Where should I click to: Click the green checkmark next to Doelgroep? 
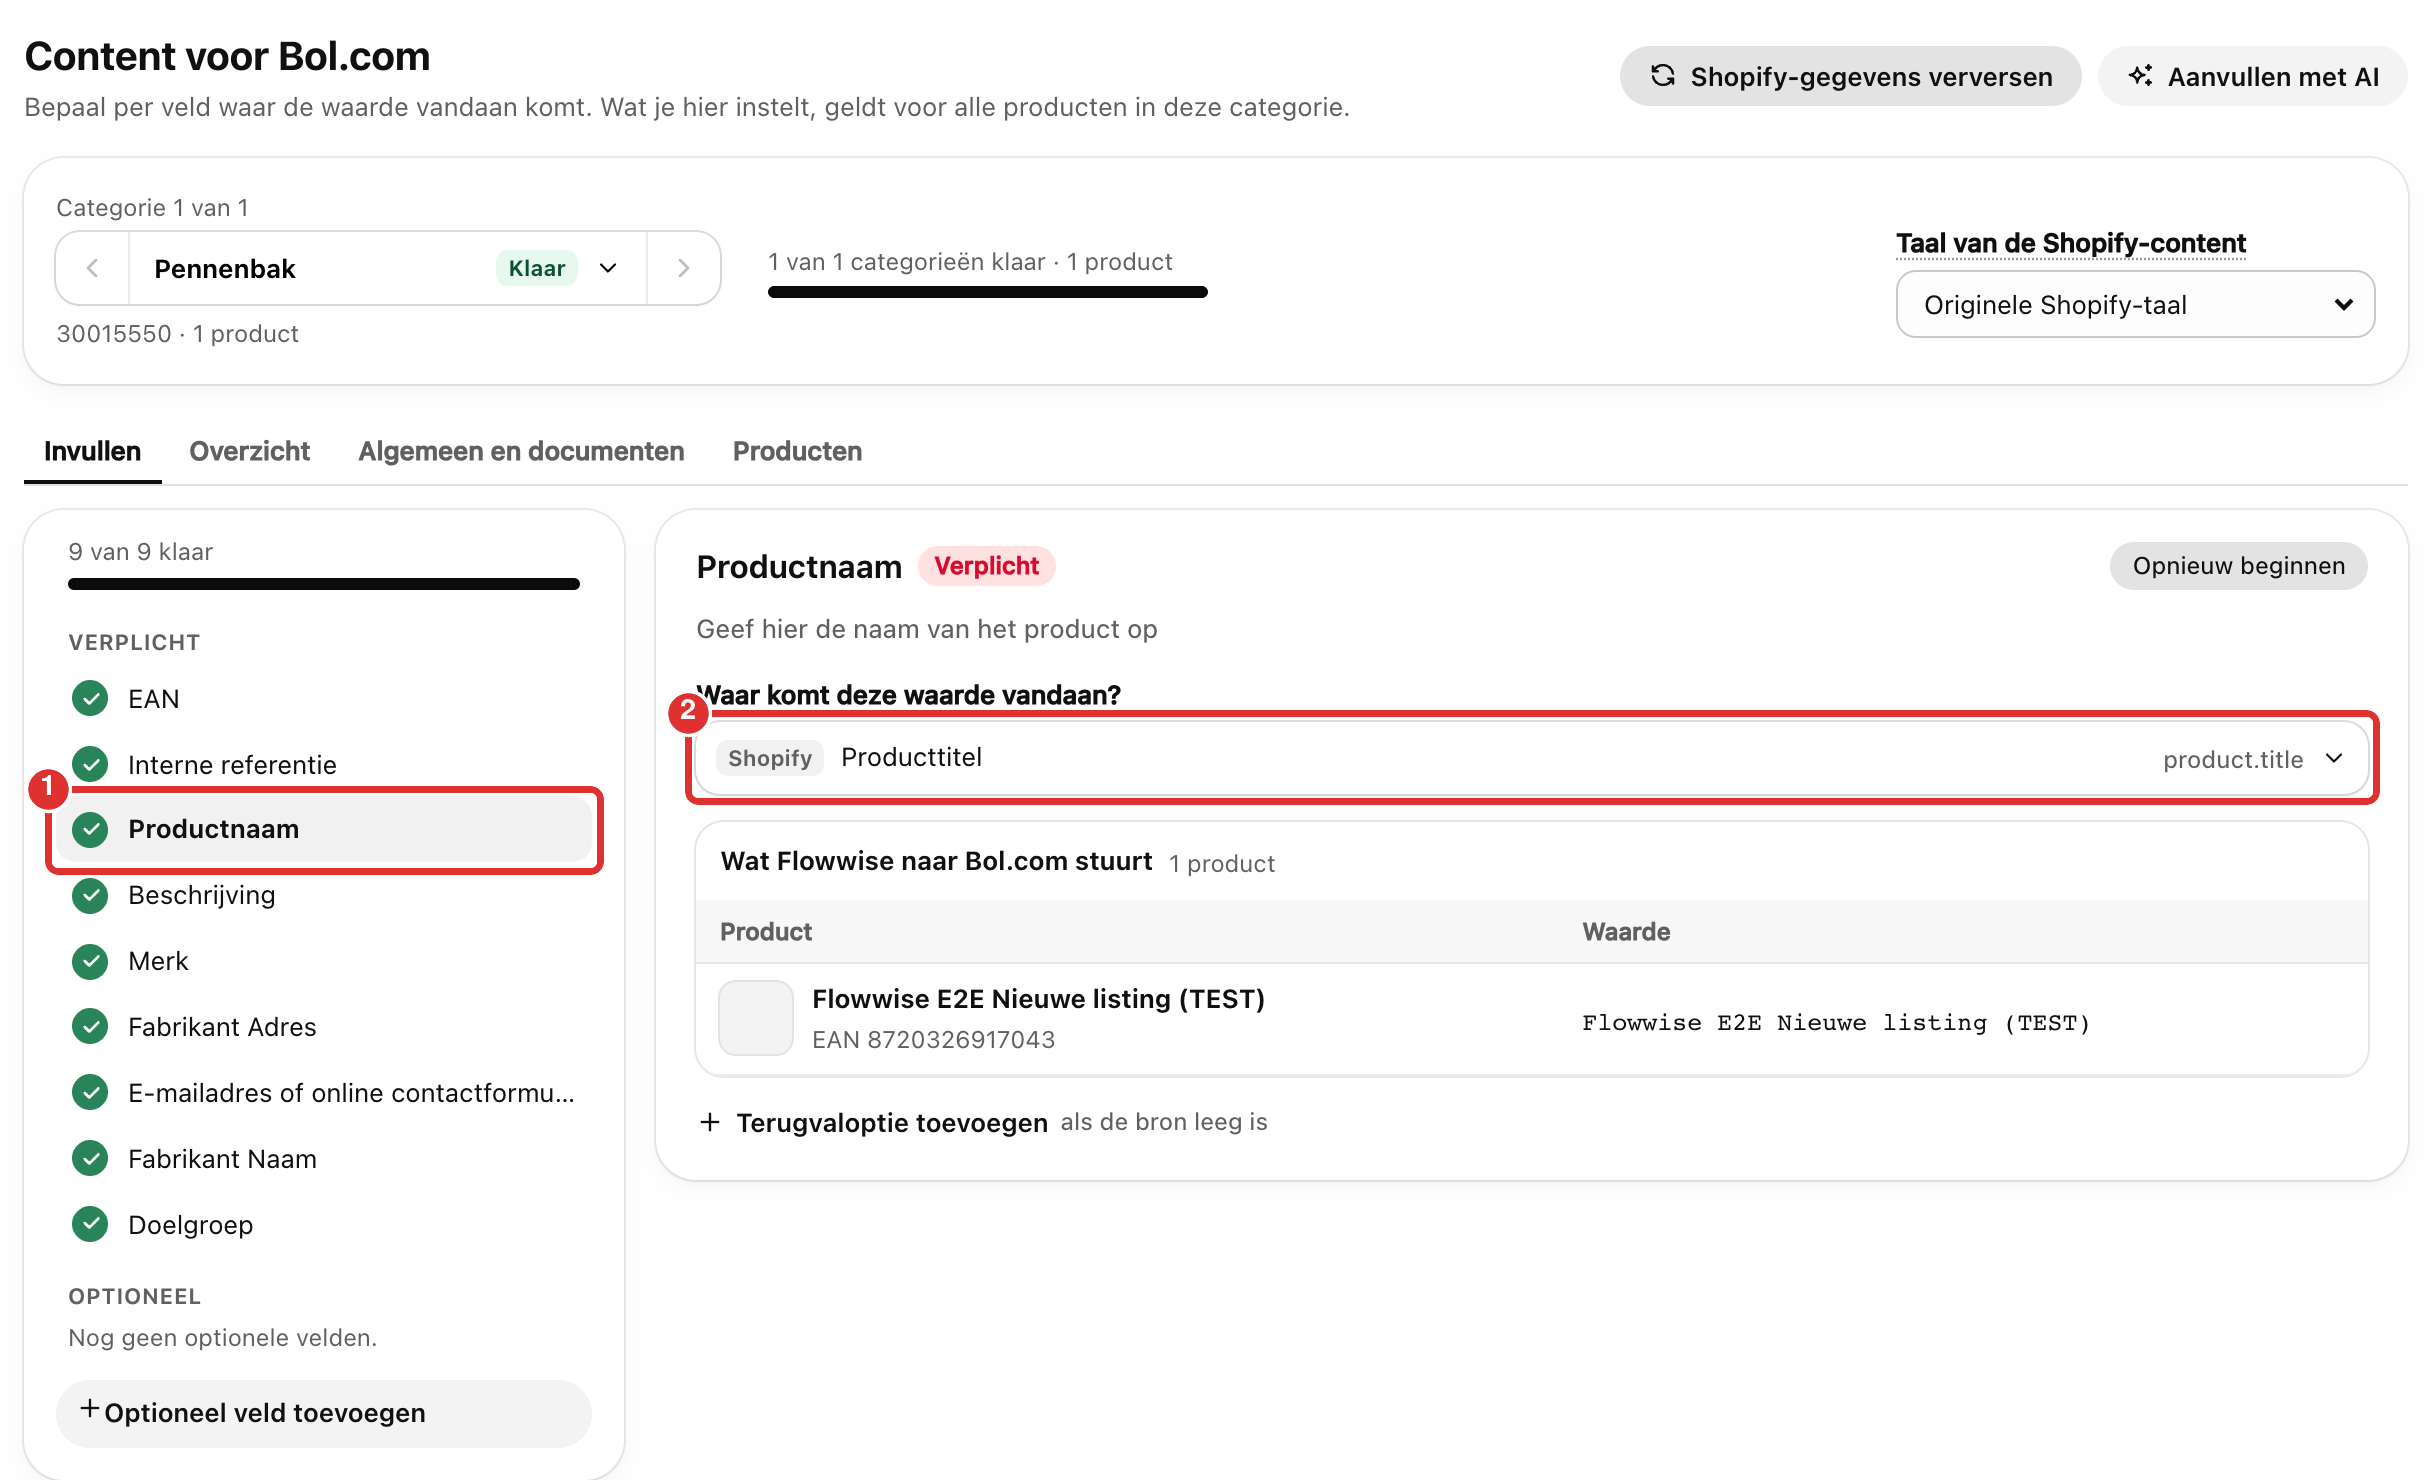pyautogui.click(x=90, y=1224)
